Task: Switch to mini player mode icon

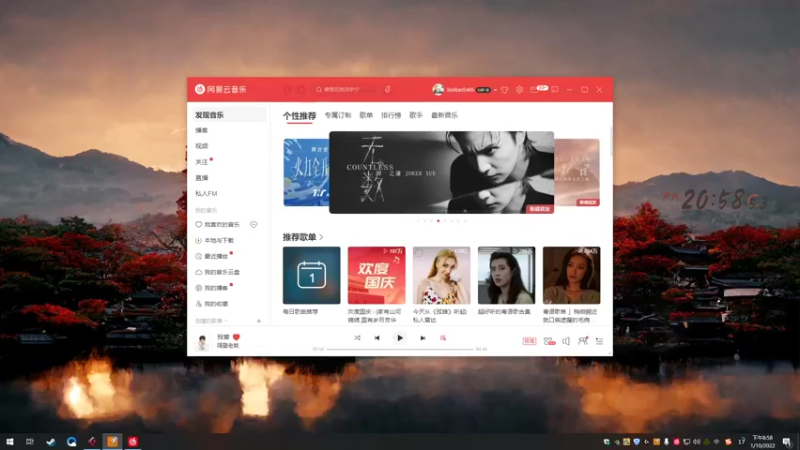Action: pyautogui.click(x=555, y=89)
